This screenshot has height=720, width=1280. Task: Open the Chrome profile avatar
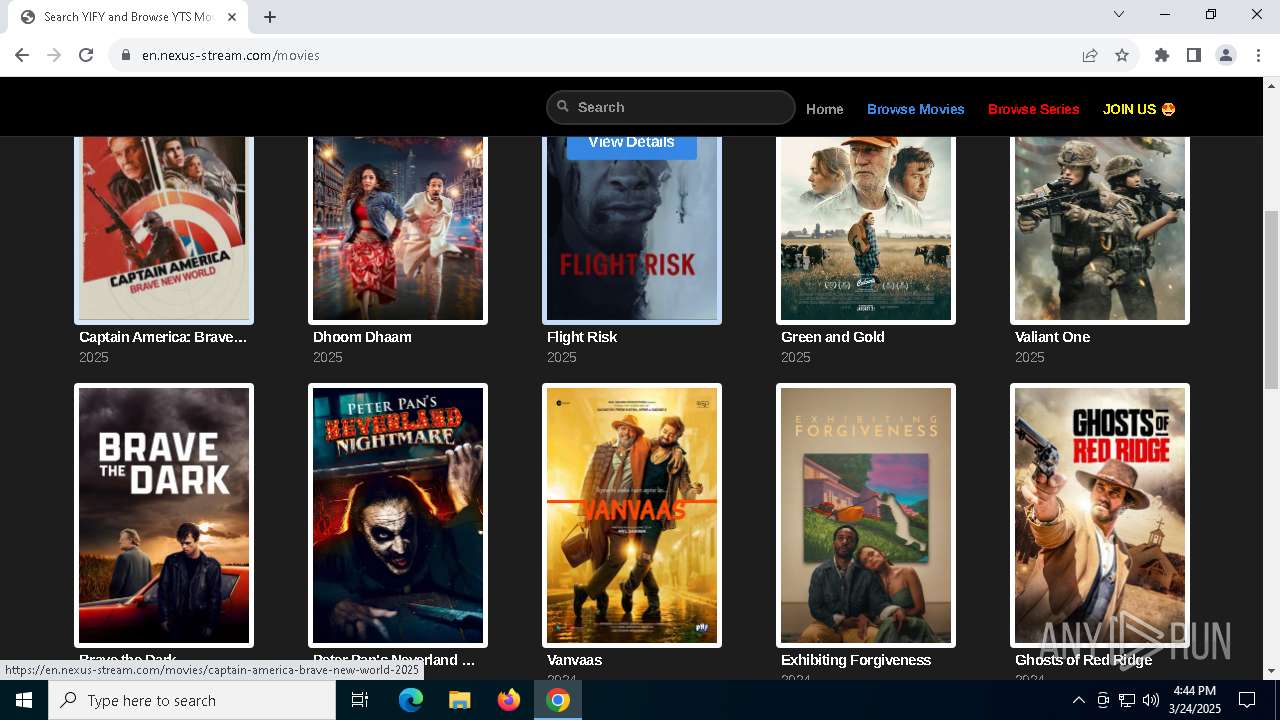(x=1226, y=55)
